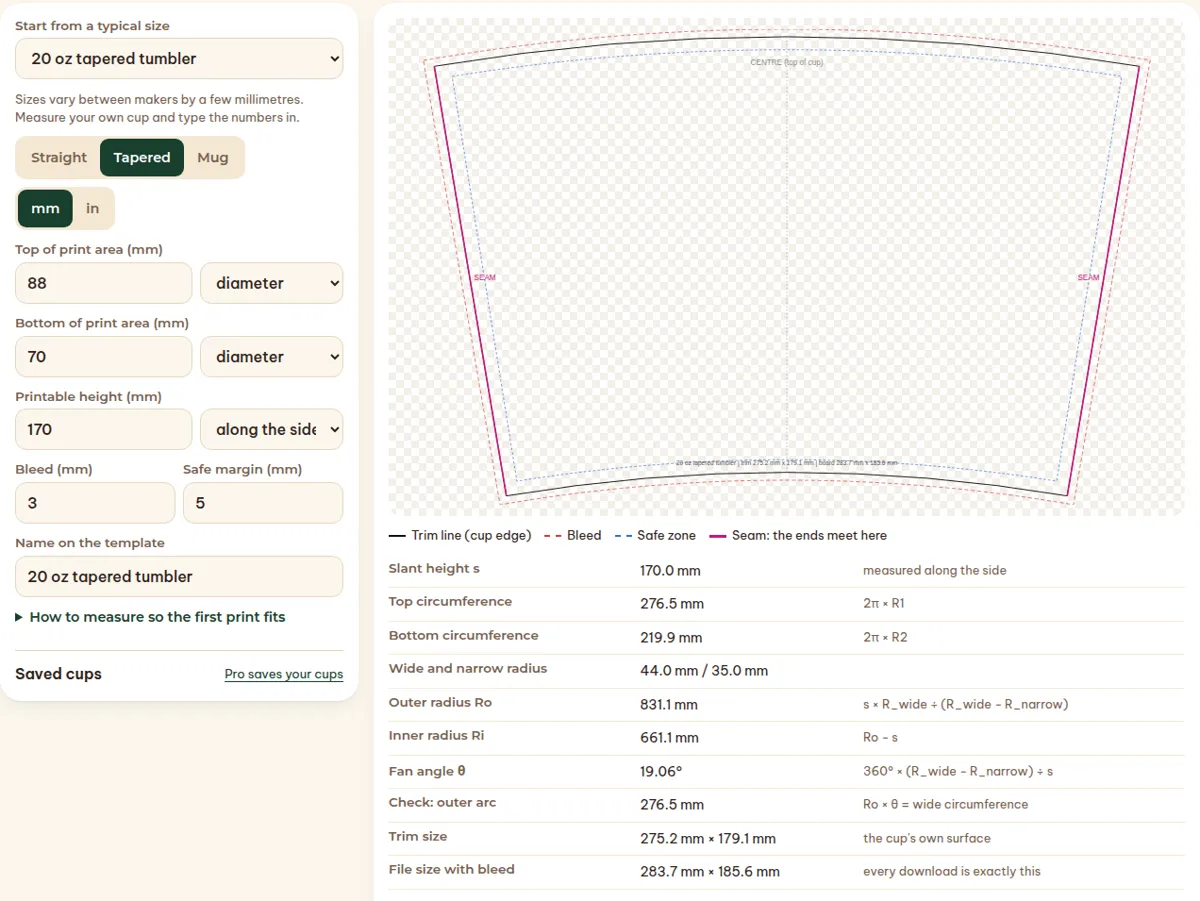Expand 'How to measure so the first print fits'

point(150,617)
